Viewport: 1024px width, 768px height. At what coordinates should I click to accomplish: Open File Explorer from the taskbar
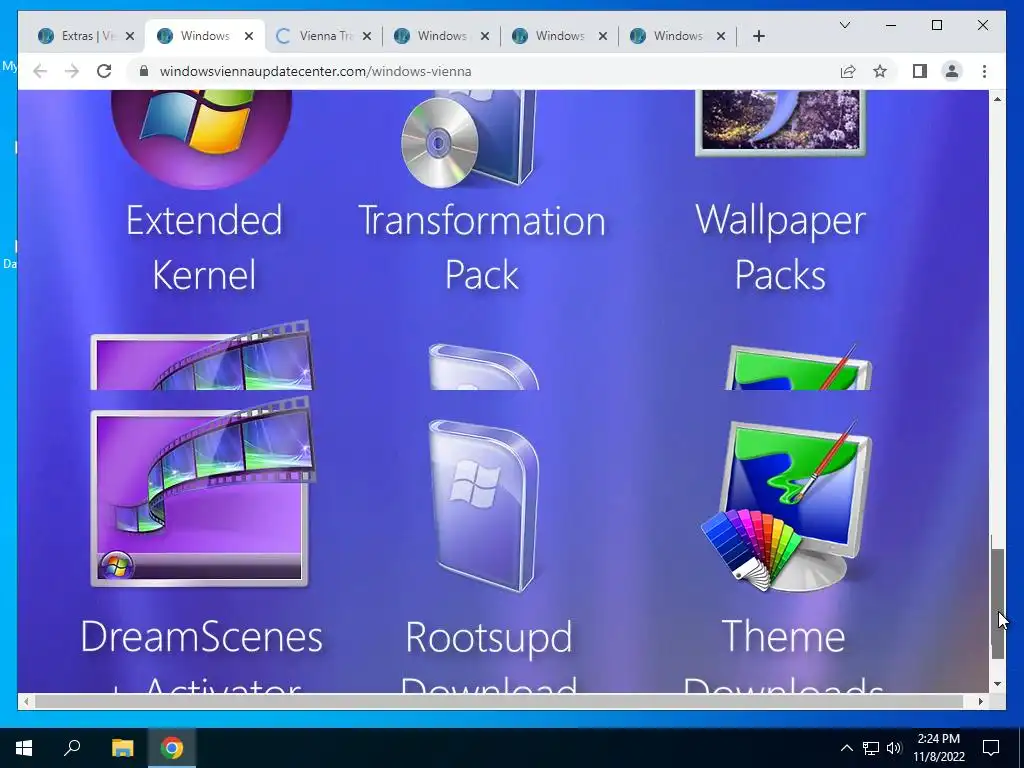[122, 748]
